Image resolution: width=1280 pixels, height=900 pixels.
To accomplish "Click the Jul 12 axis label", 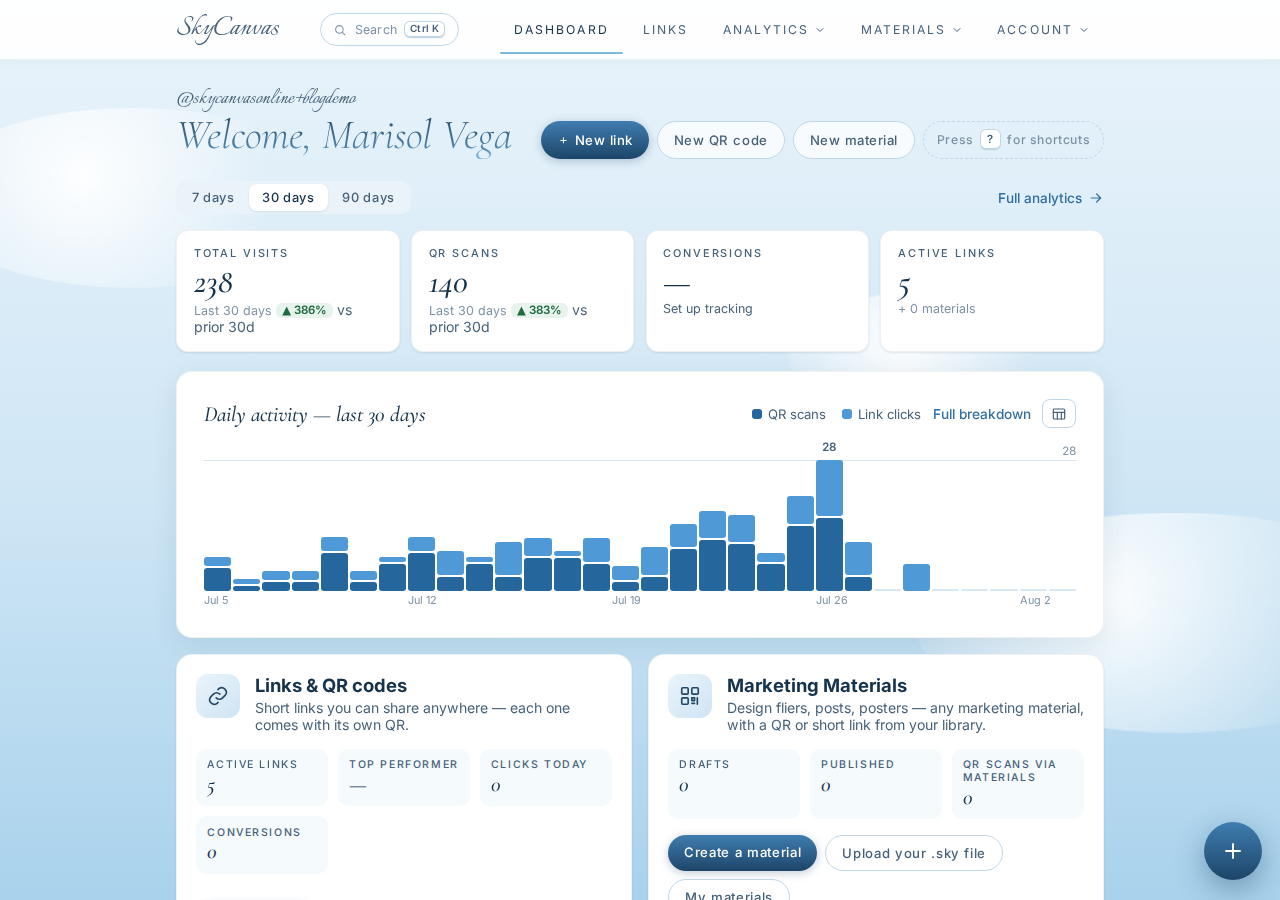I will pos(422,600).
